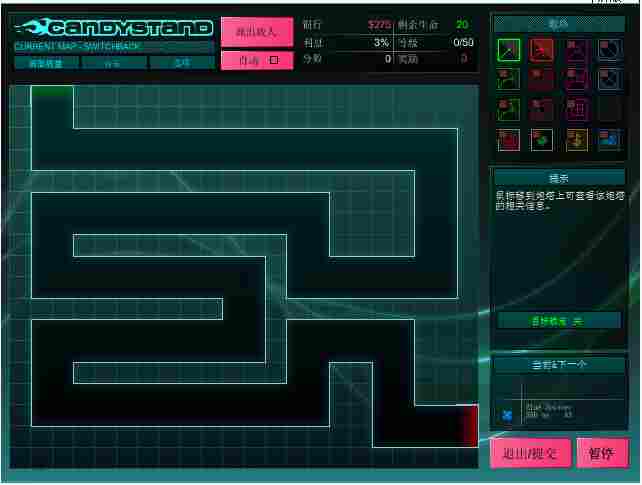Choose the blue icon in the bottom row
The image size is (642, 485).
[609, 139]
